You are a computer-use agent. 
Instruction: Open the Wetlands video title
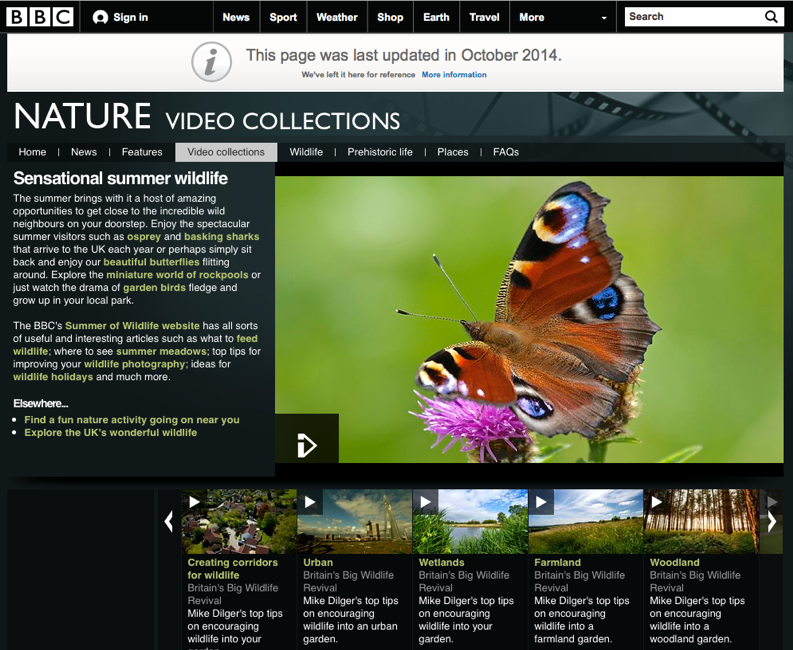(441, 562)
